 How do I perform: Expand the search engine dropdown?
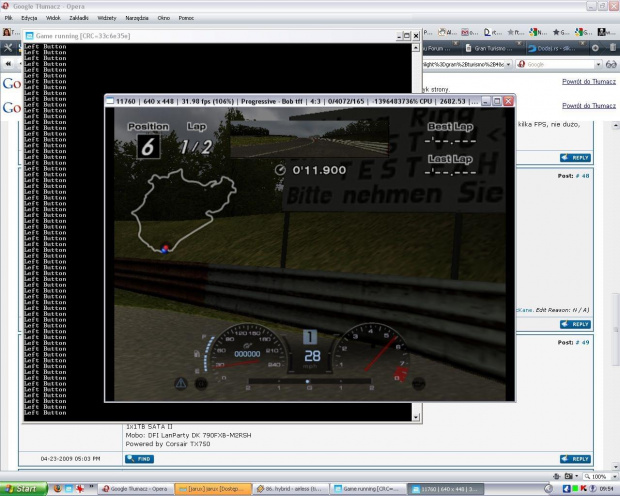598,64
